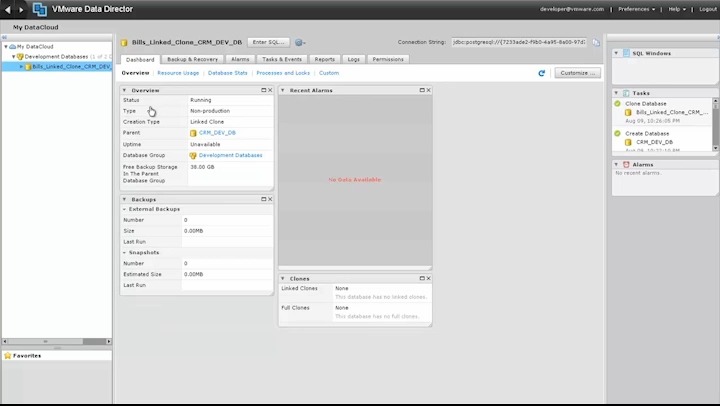This screenshot has height=406, width=720.
Task: Collapse the Tasks side panel
Action: 616,93
